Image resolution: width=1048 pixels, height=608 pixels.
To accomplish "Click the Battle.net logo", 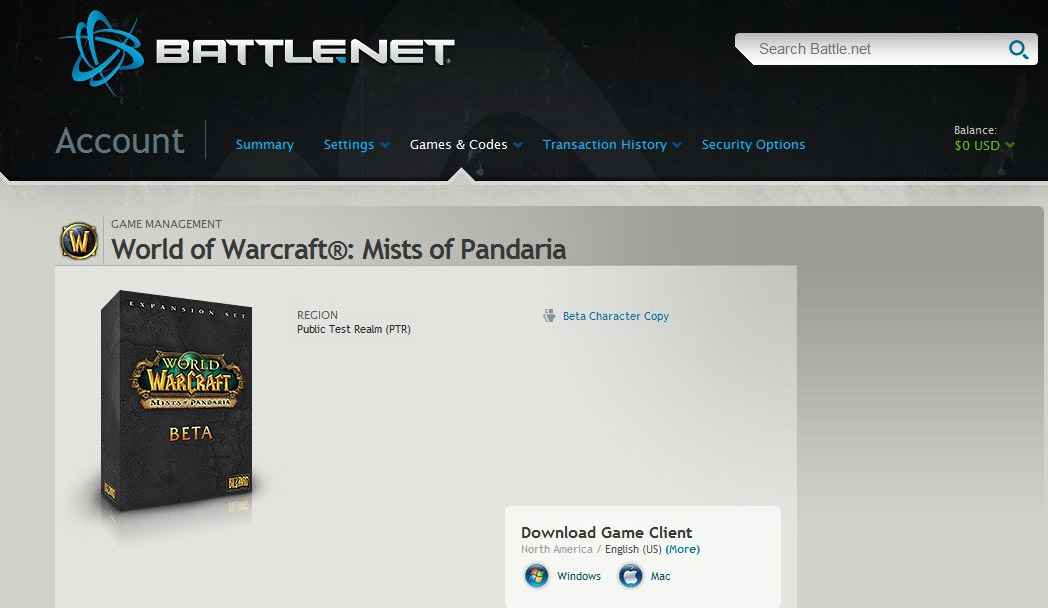I will 257,53.
